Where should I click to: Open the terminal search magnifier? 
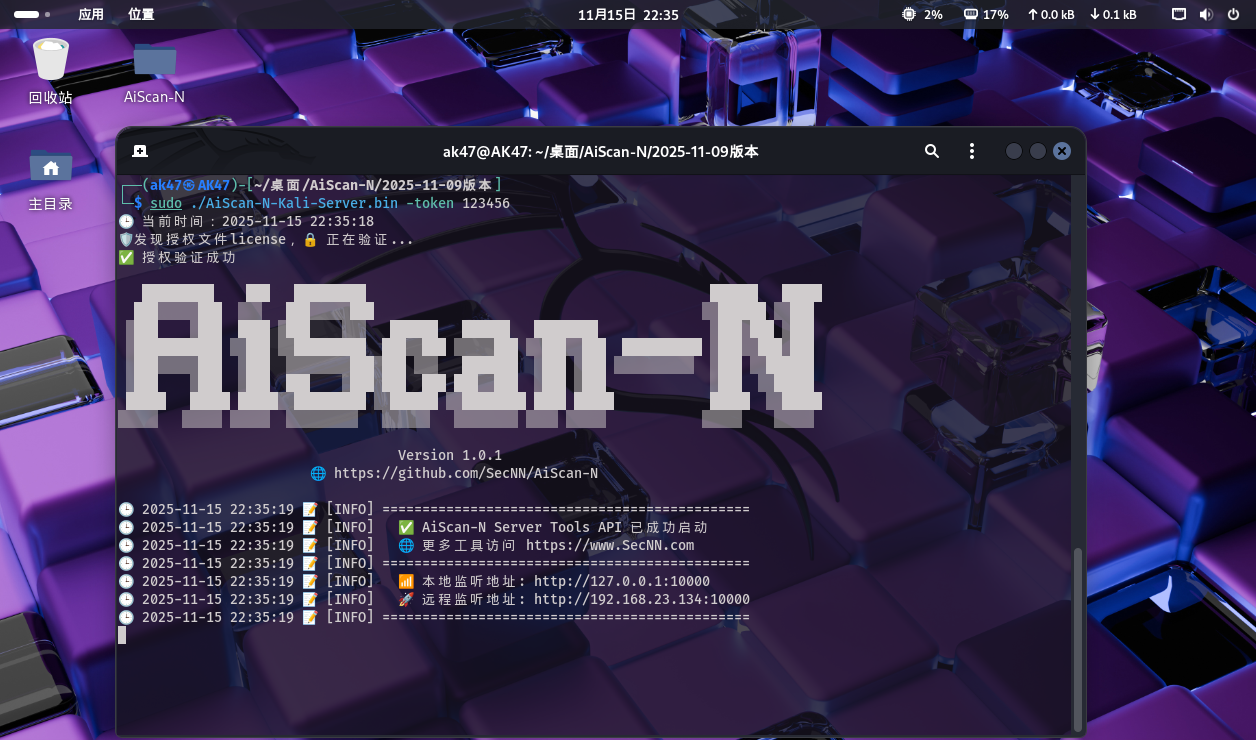pos(931,151)
